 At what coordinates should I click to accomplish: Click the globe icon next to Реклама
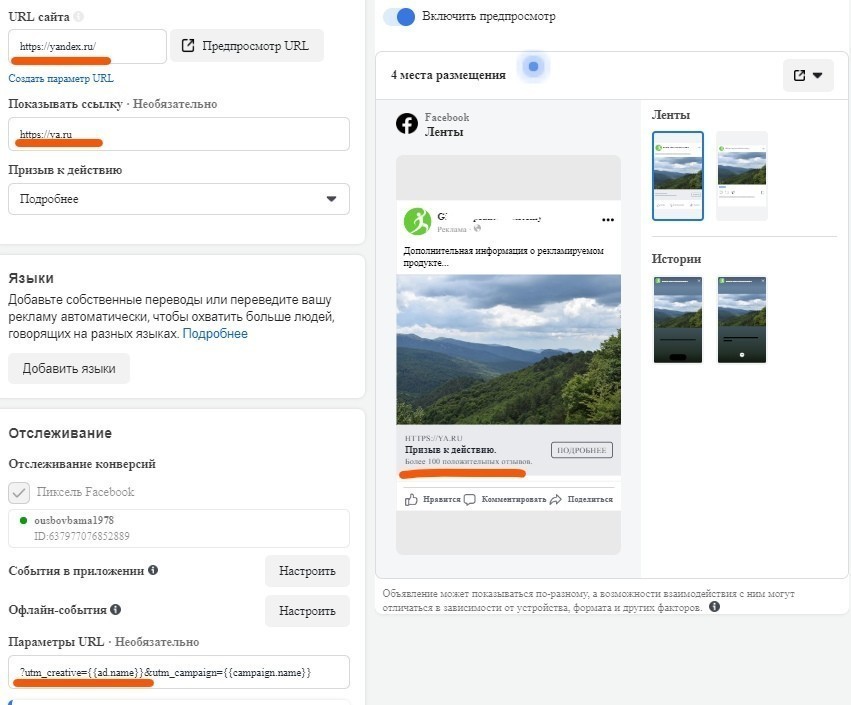pos(477,228)
